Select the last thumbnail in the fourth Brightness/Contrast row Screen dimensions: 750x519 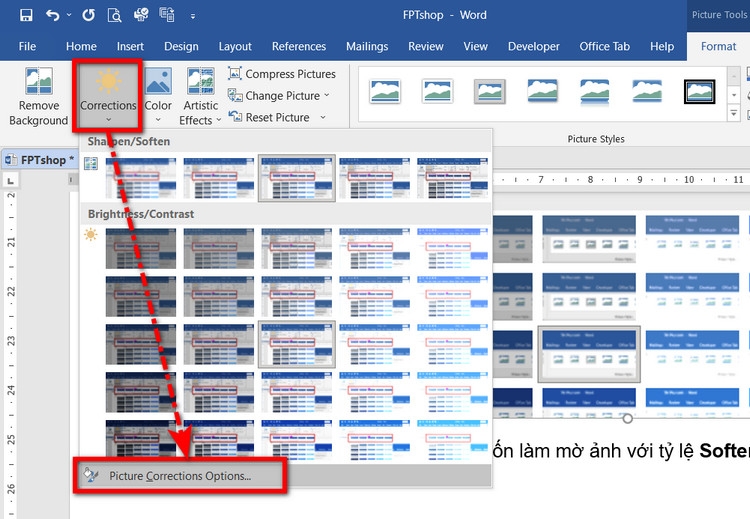[x=452, y=392]
